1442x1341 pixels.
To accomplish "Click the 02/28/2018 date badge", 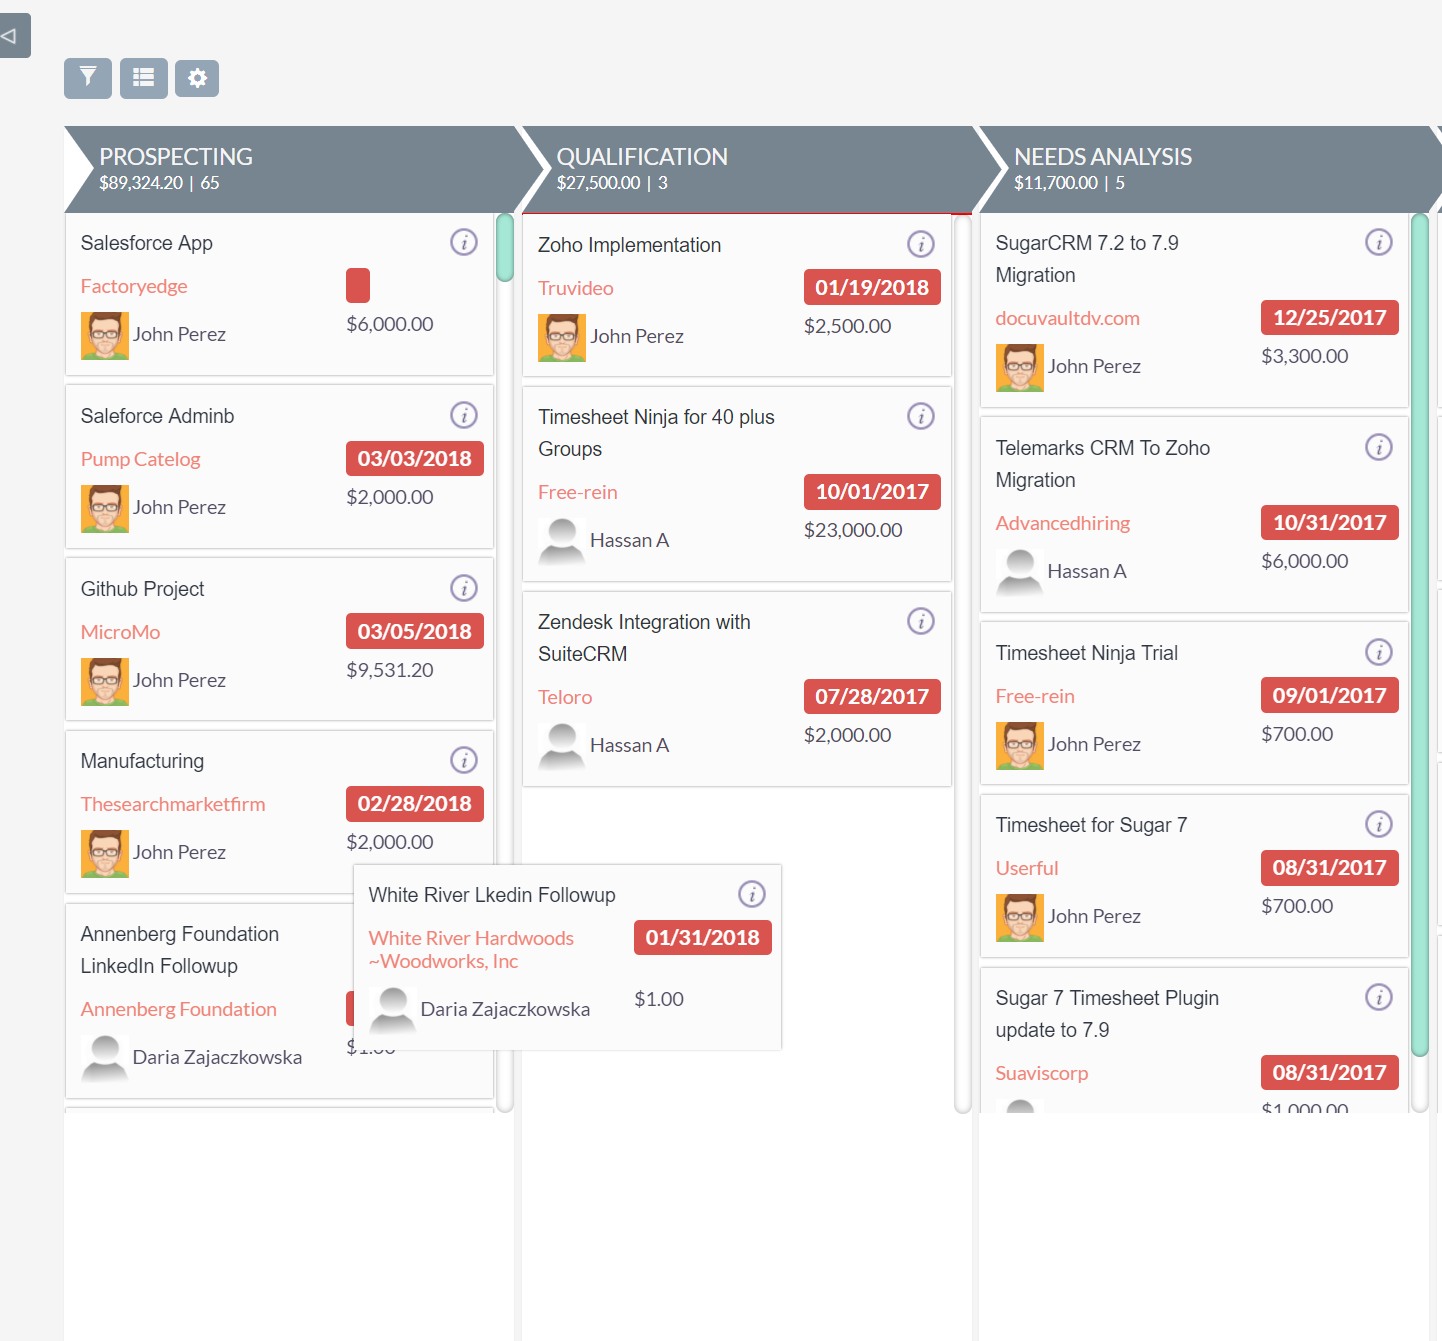I will [415, 803].
